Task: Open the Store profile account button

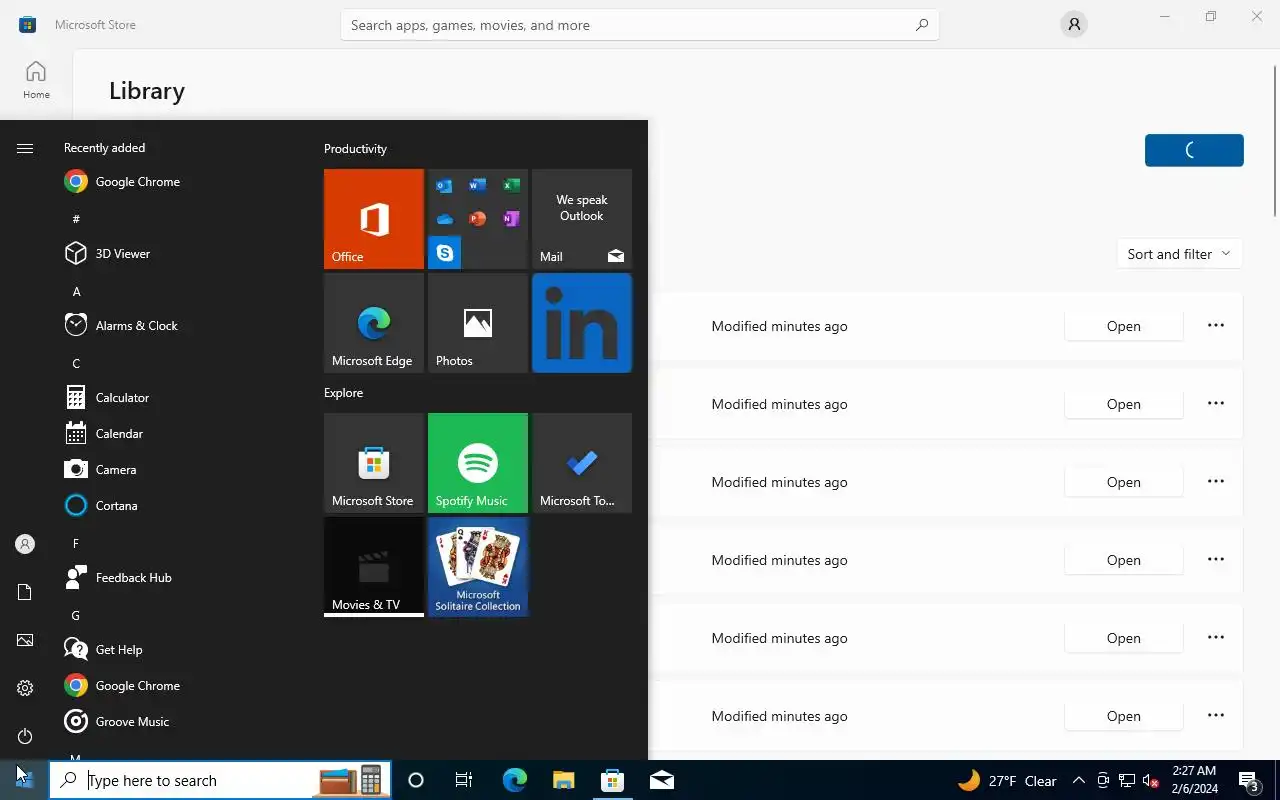Action: tap(1074, 25)
